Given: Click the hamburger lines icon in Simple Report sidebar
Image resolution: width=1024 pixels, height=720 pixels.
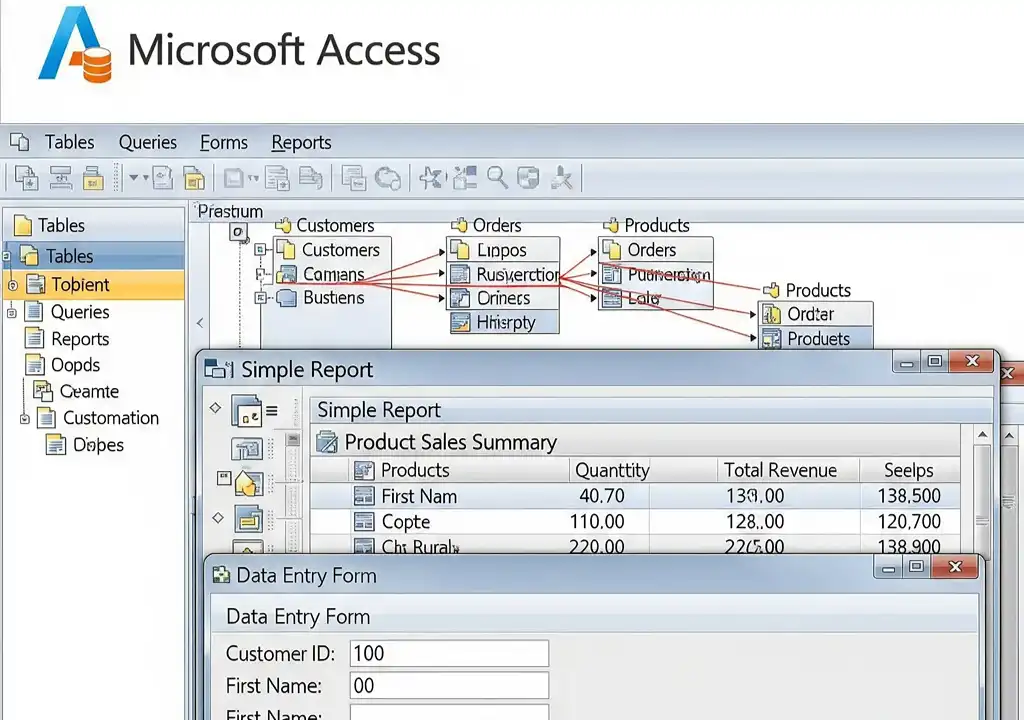Looking at the screenshot, I should (x=272, y=411).
